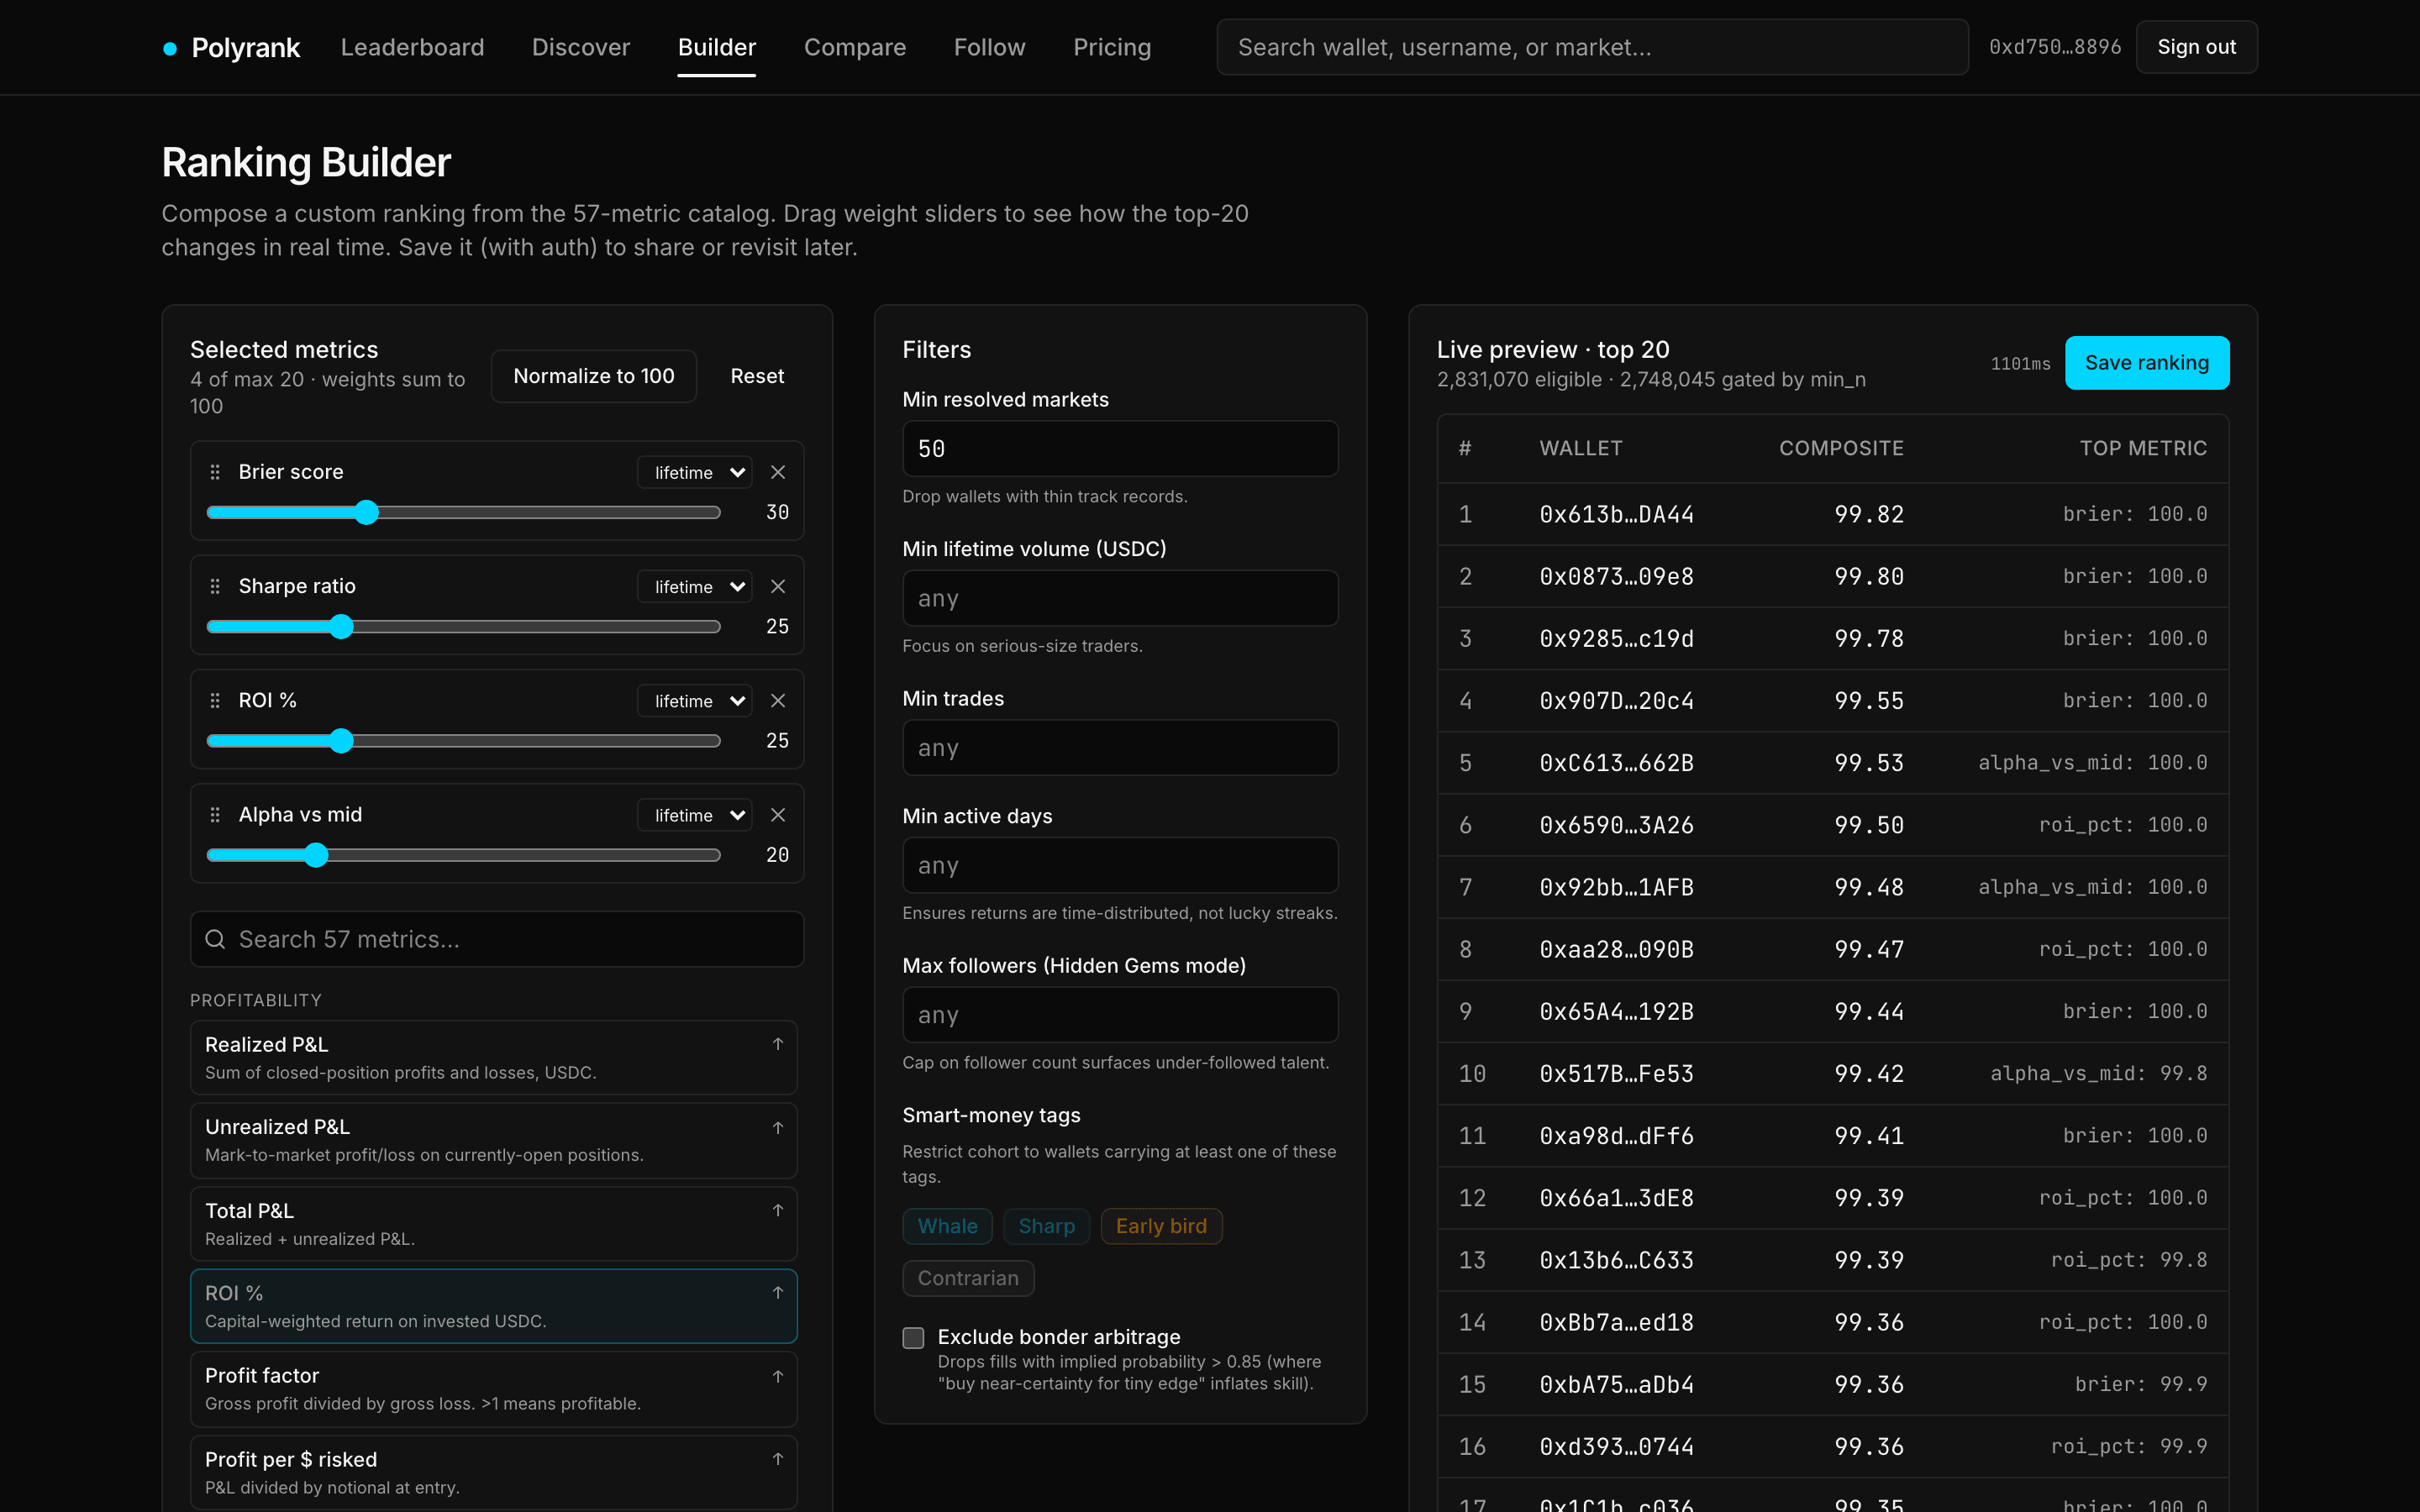2420x1512 pixels.
Task: Click the Brier score weight slider
Action: coord(463,512)
